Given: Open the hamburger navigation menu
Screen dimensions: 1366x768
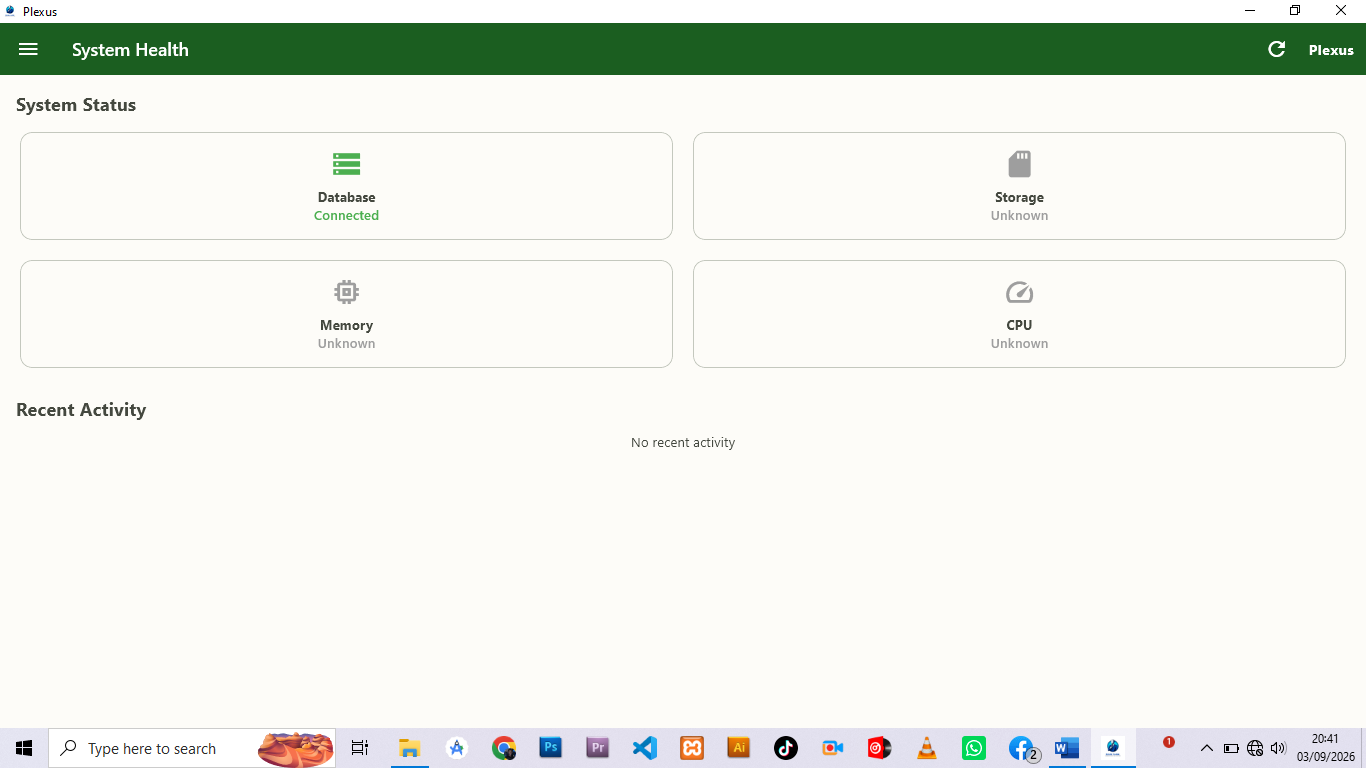Looking at the screenshot, I should [28, 49].
